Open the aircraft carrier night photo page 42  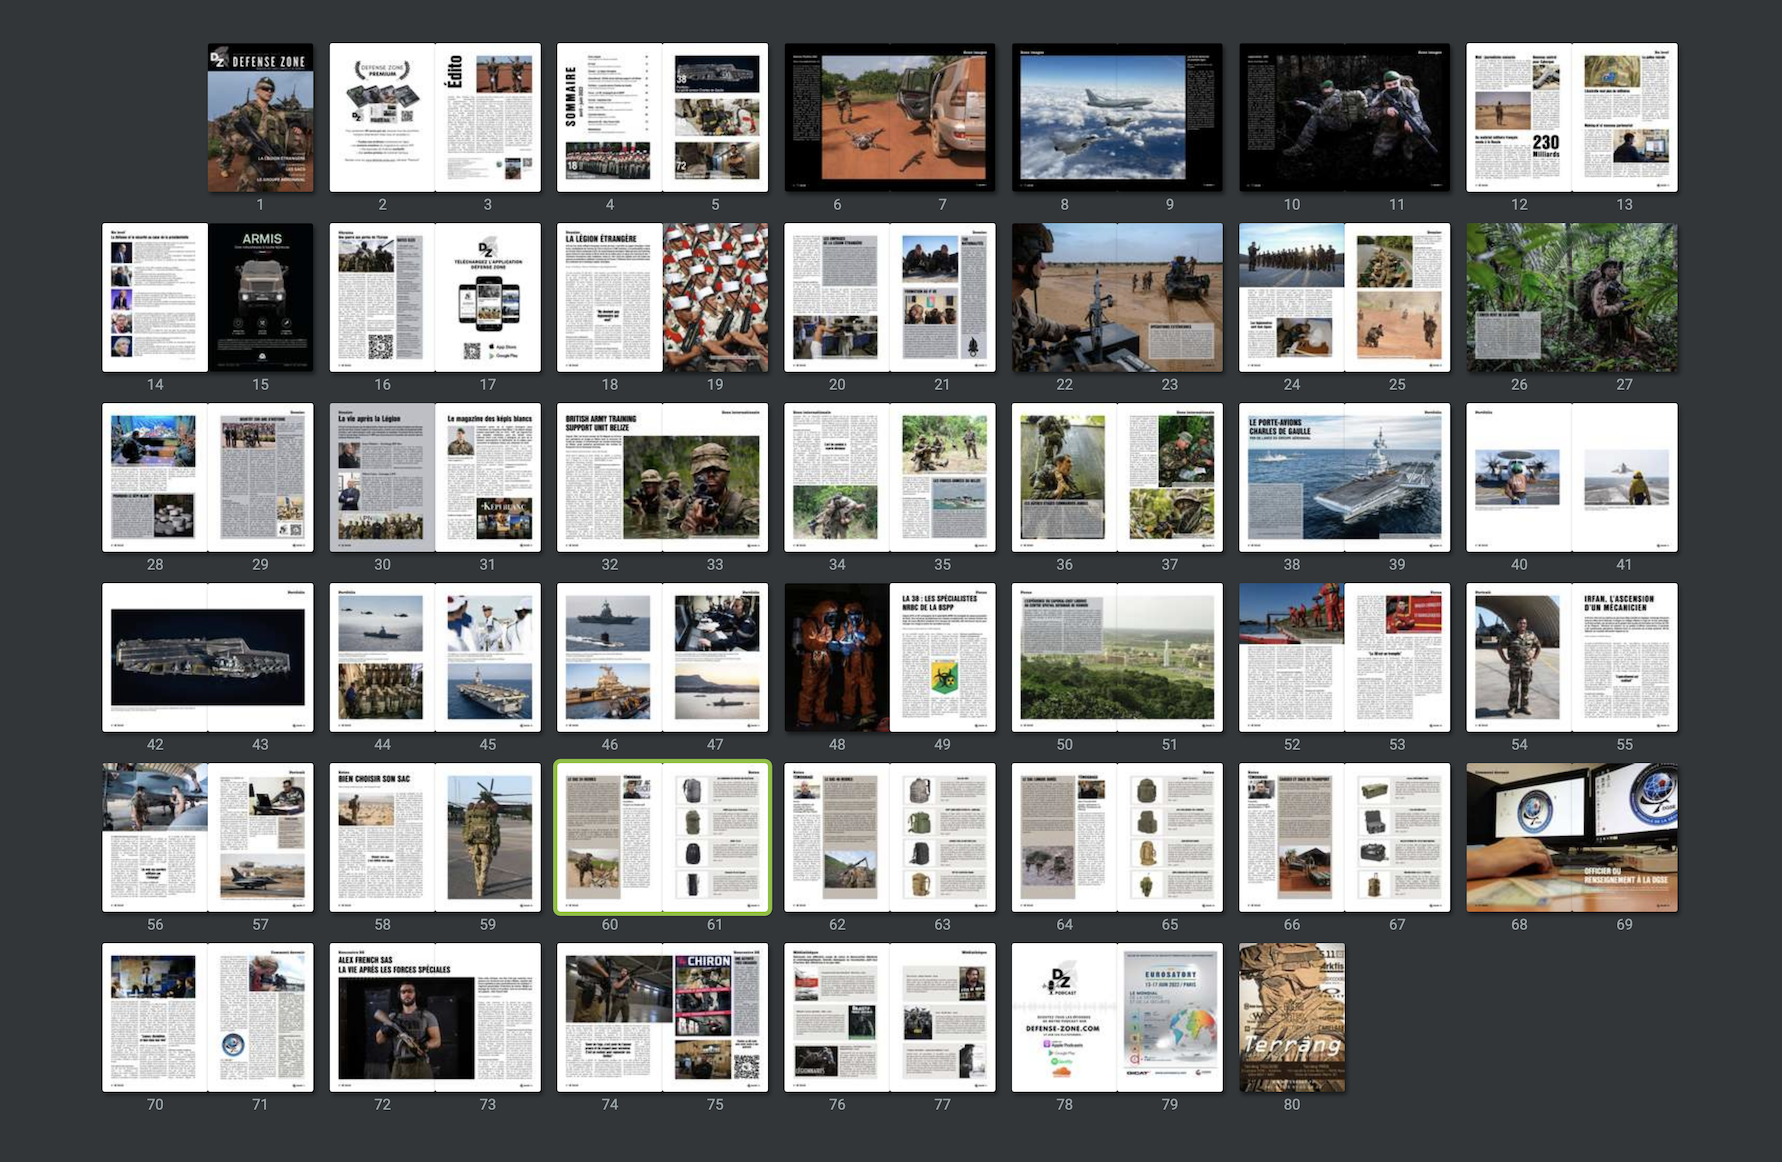click(155, 657)
